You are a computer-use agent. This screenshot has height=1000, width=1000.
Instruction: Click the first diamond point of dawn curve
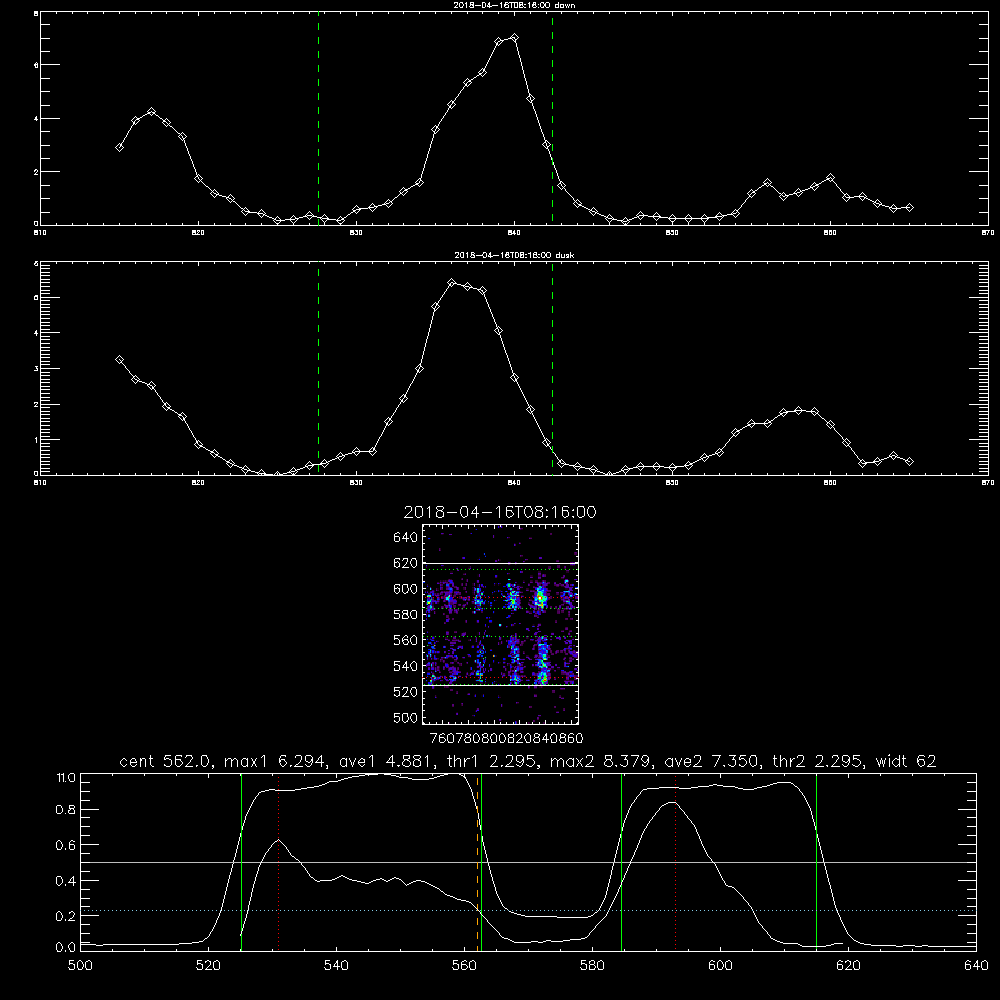pos(119,147)
